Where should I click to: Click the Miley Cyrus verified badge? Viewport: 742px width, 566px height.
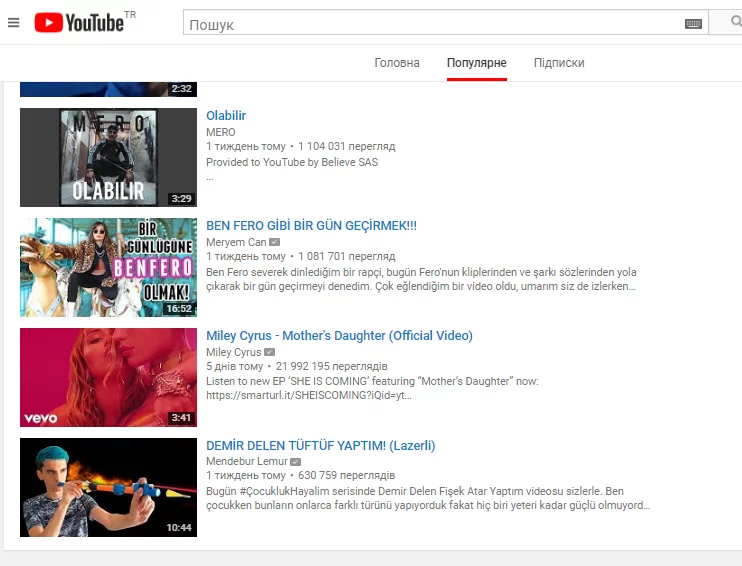(x=269, y=352)
